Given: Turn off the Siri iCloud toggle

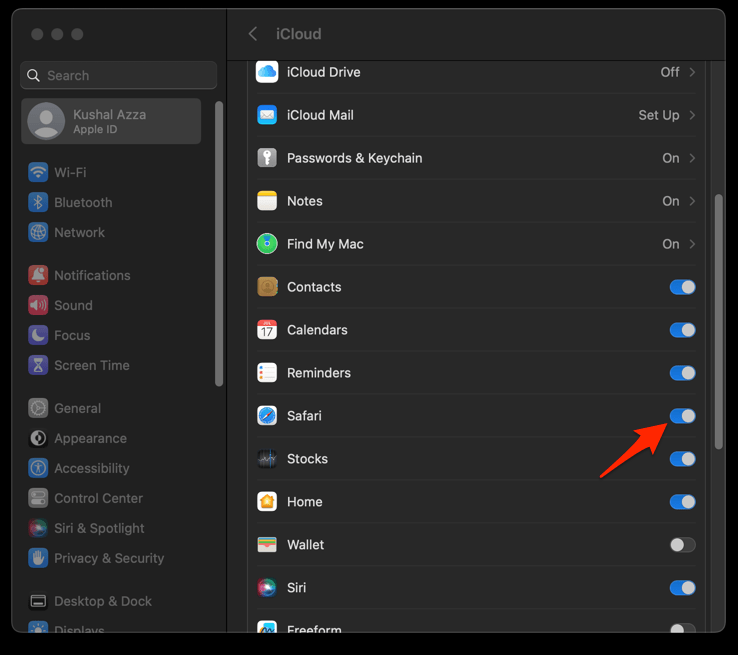Looking at the screenshot, I should pos(682,588).
